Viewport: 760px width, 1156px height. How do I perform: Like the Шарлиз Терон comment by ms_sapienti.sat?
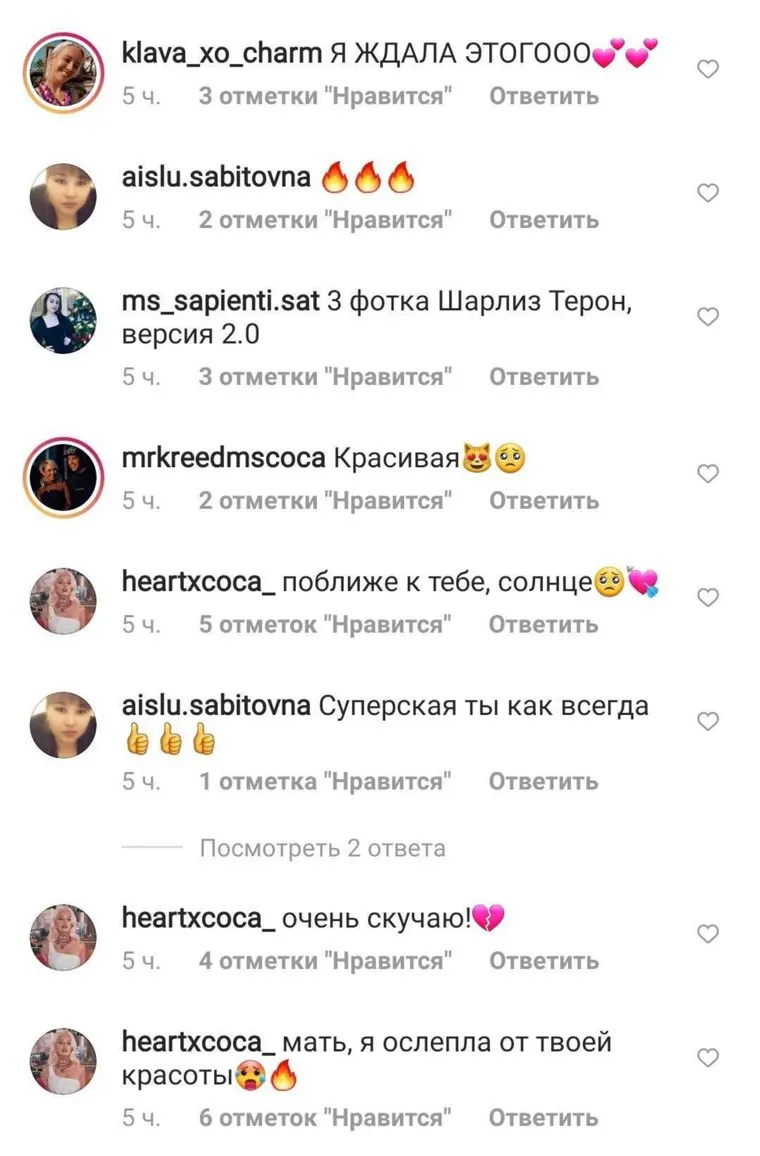[708, 317]
